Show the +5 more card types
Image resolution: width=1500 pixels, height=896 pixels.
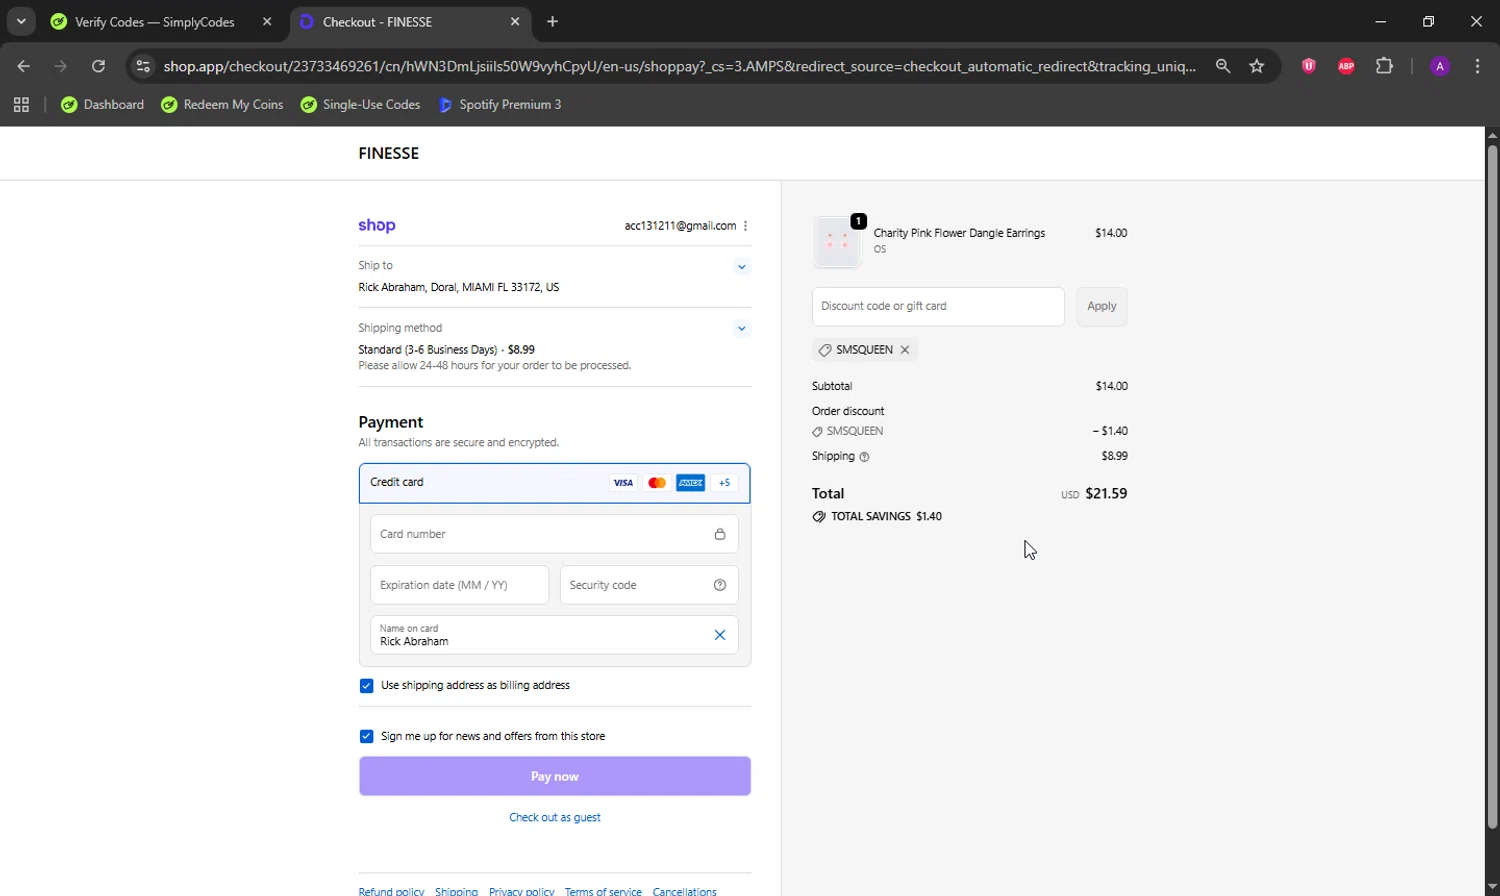[x=725, y=483]
